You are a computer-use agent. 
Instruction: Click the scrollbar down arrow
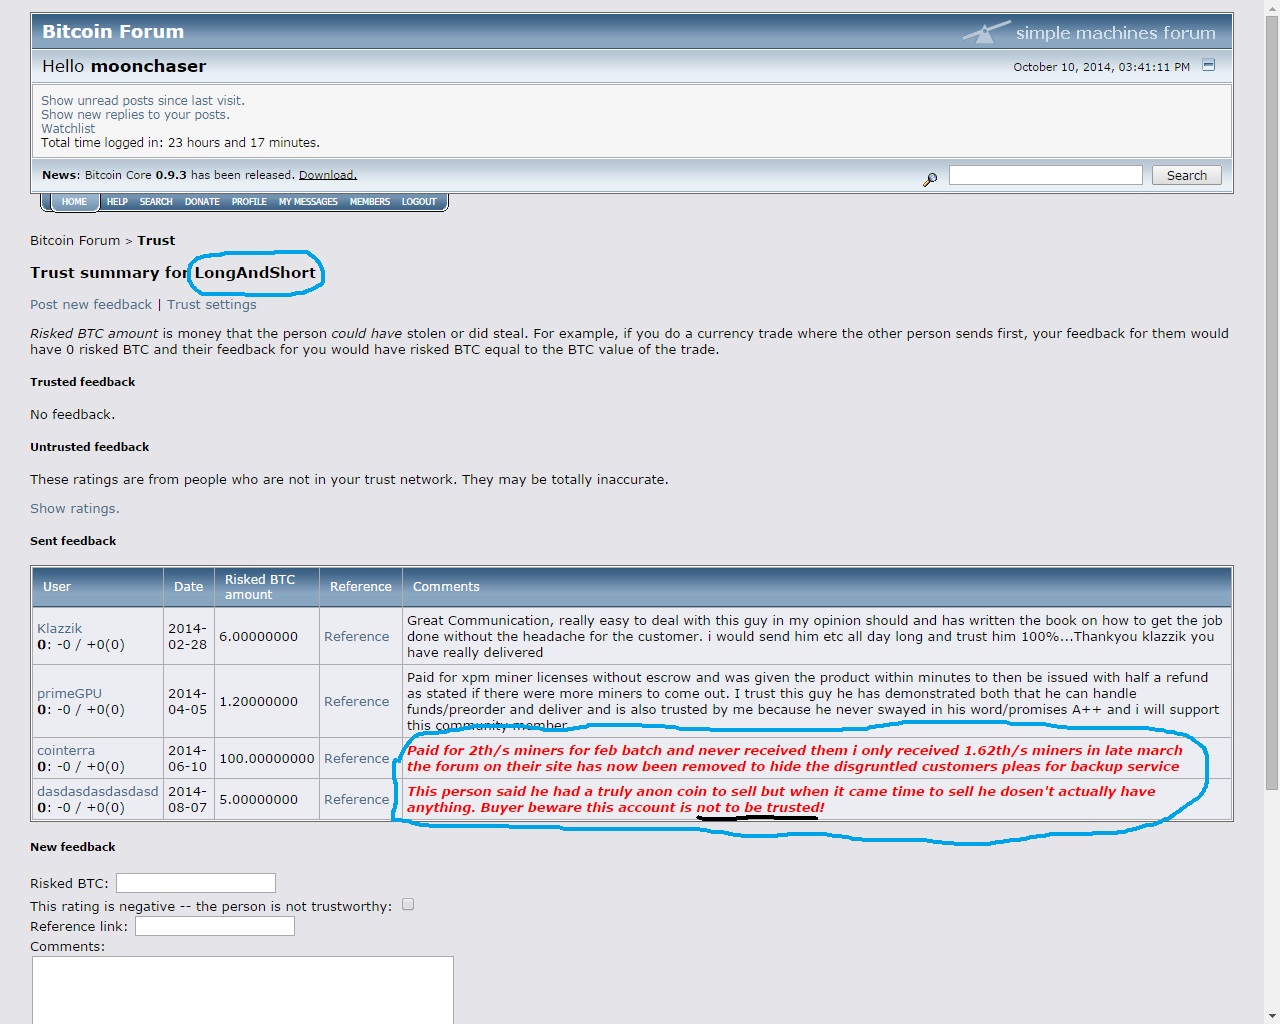click(1272, 1015)
